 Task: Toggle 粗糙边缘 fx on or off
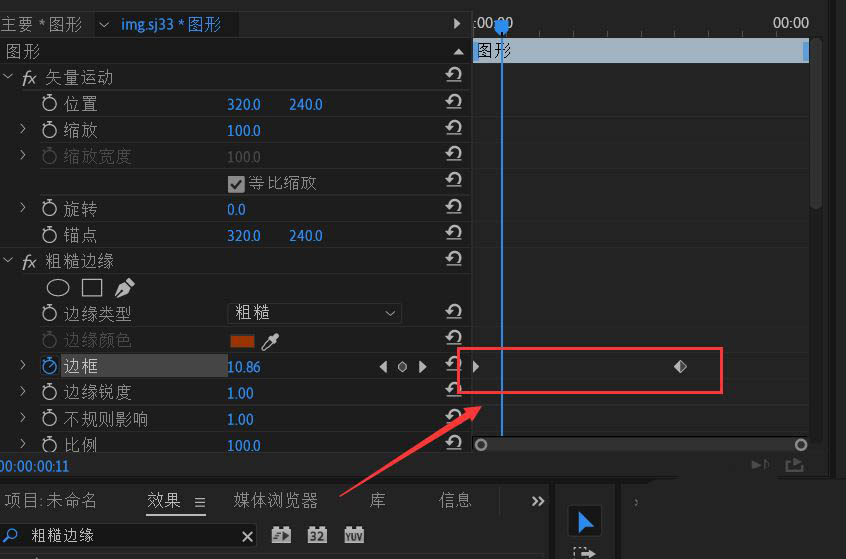(29, 262)
